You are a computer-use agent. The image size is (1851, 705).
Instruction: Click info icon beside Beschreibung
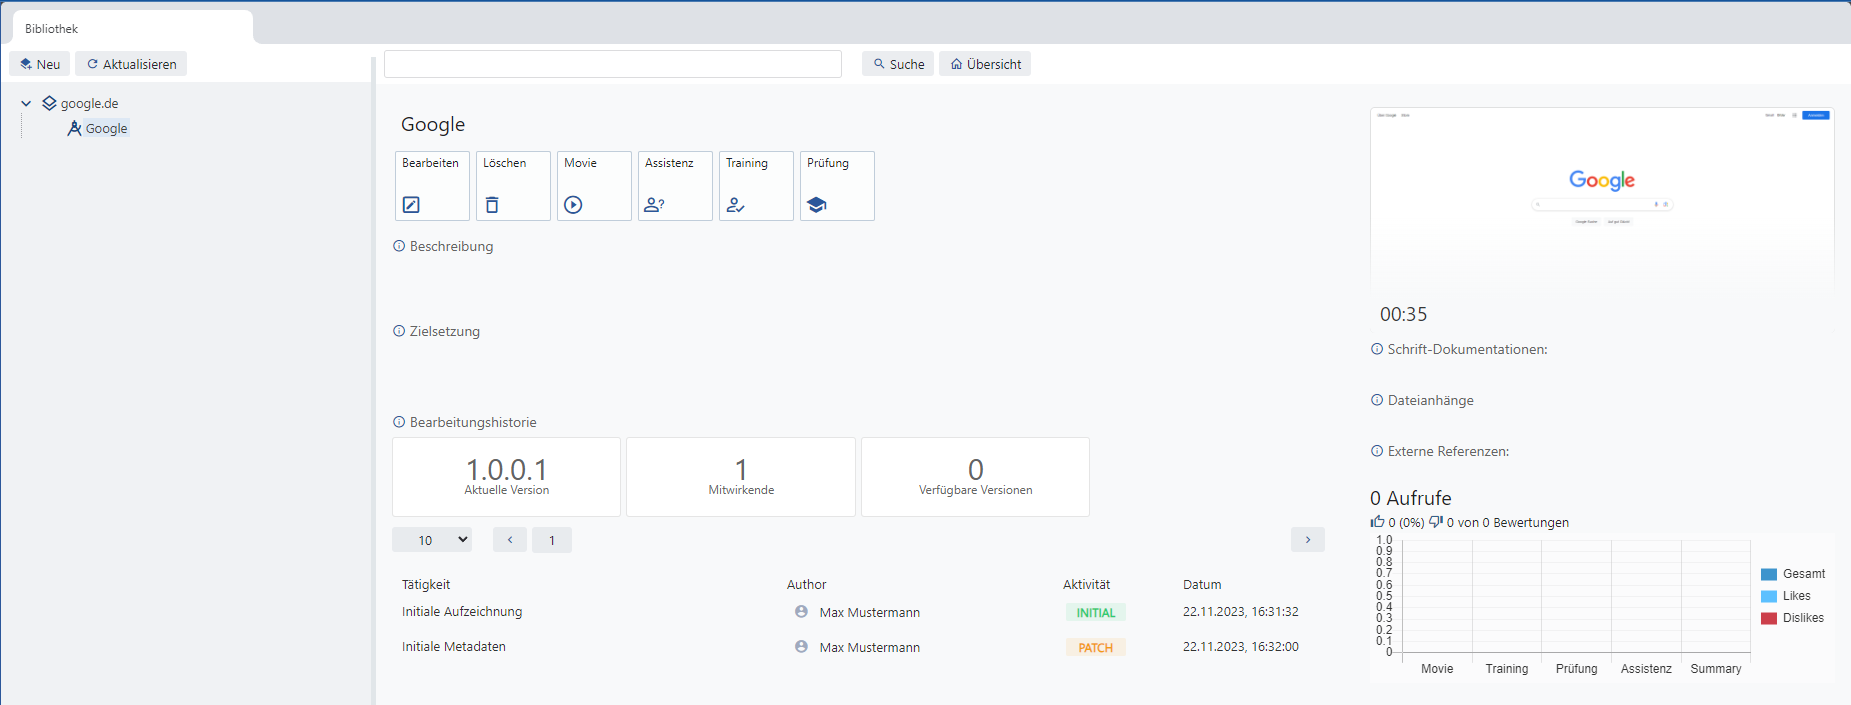(399, 246)
